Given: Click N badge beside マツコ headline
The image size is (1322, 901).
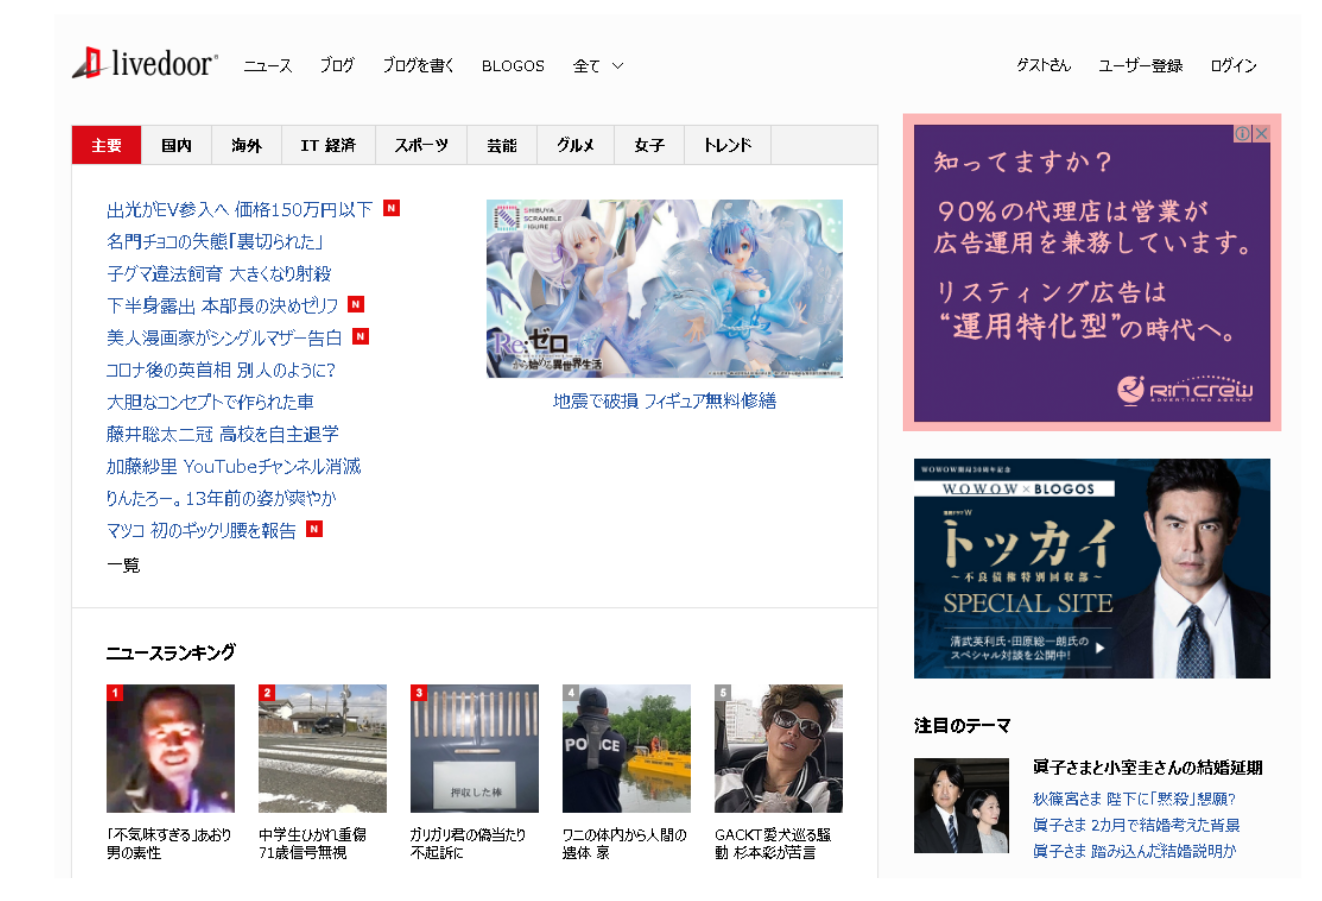Looking at the screenshot, I should point(314,529).
